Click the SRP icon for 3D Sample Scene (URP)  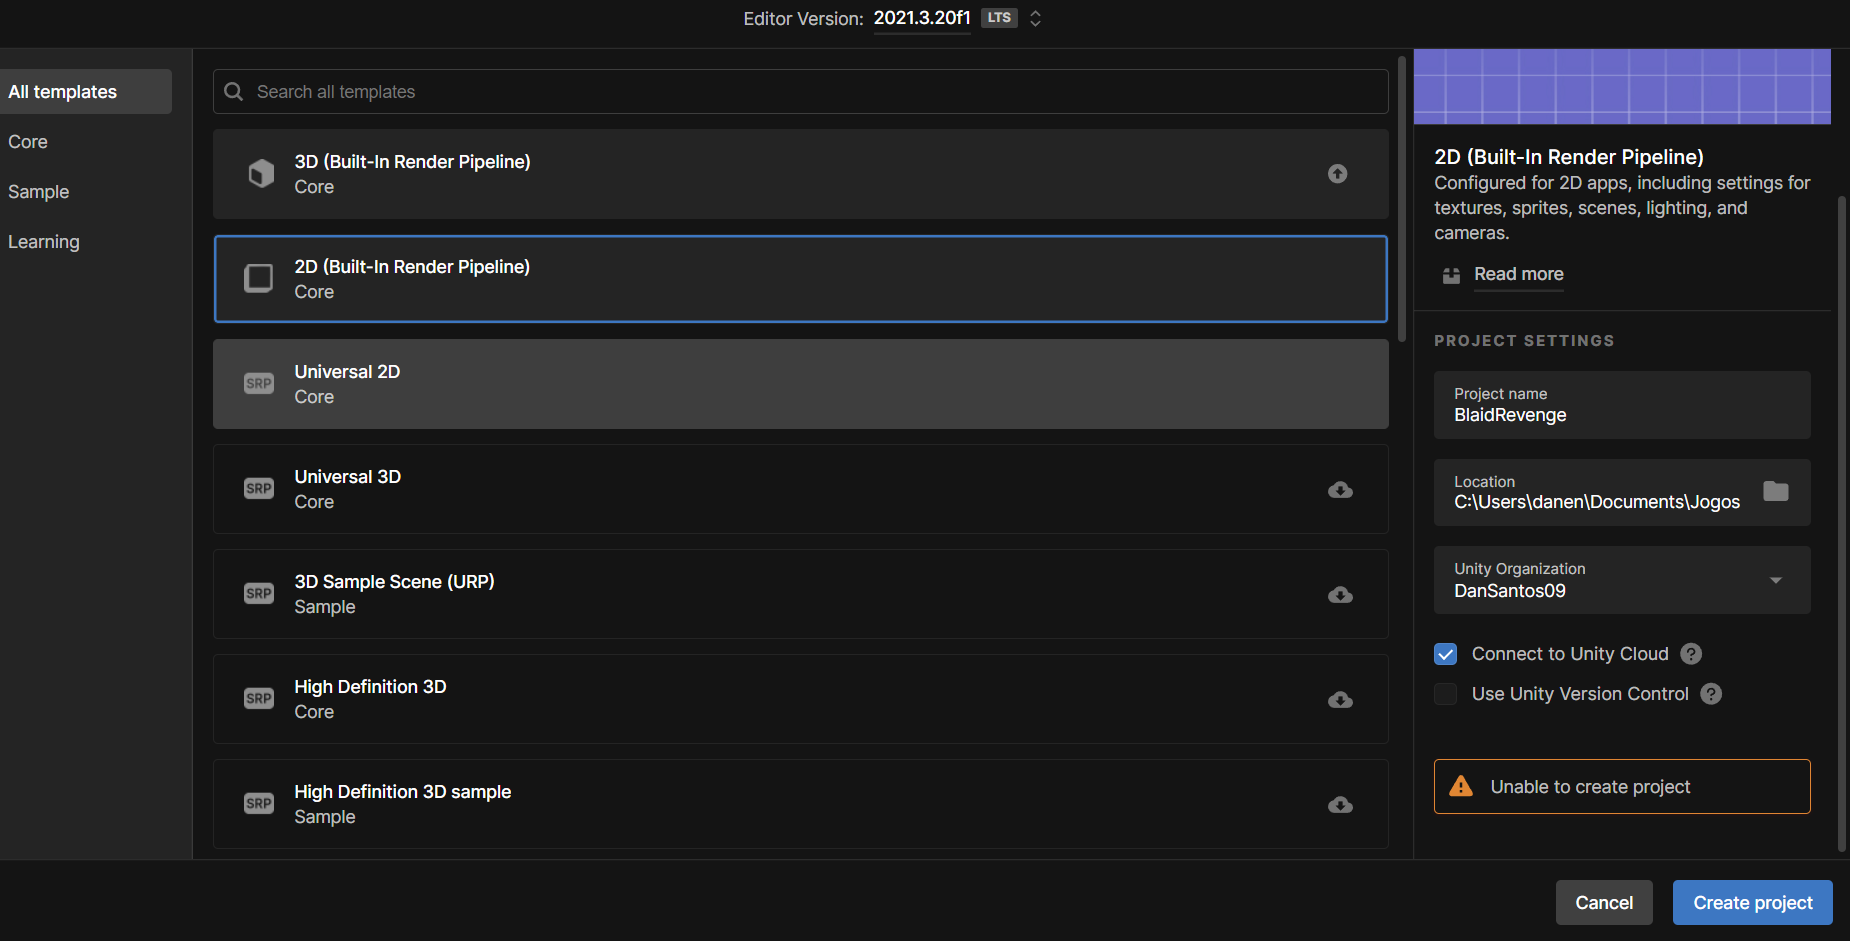point(259,593)
